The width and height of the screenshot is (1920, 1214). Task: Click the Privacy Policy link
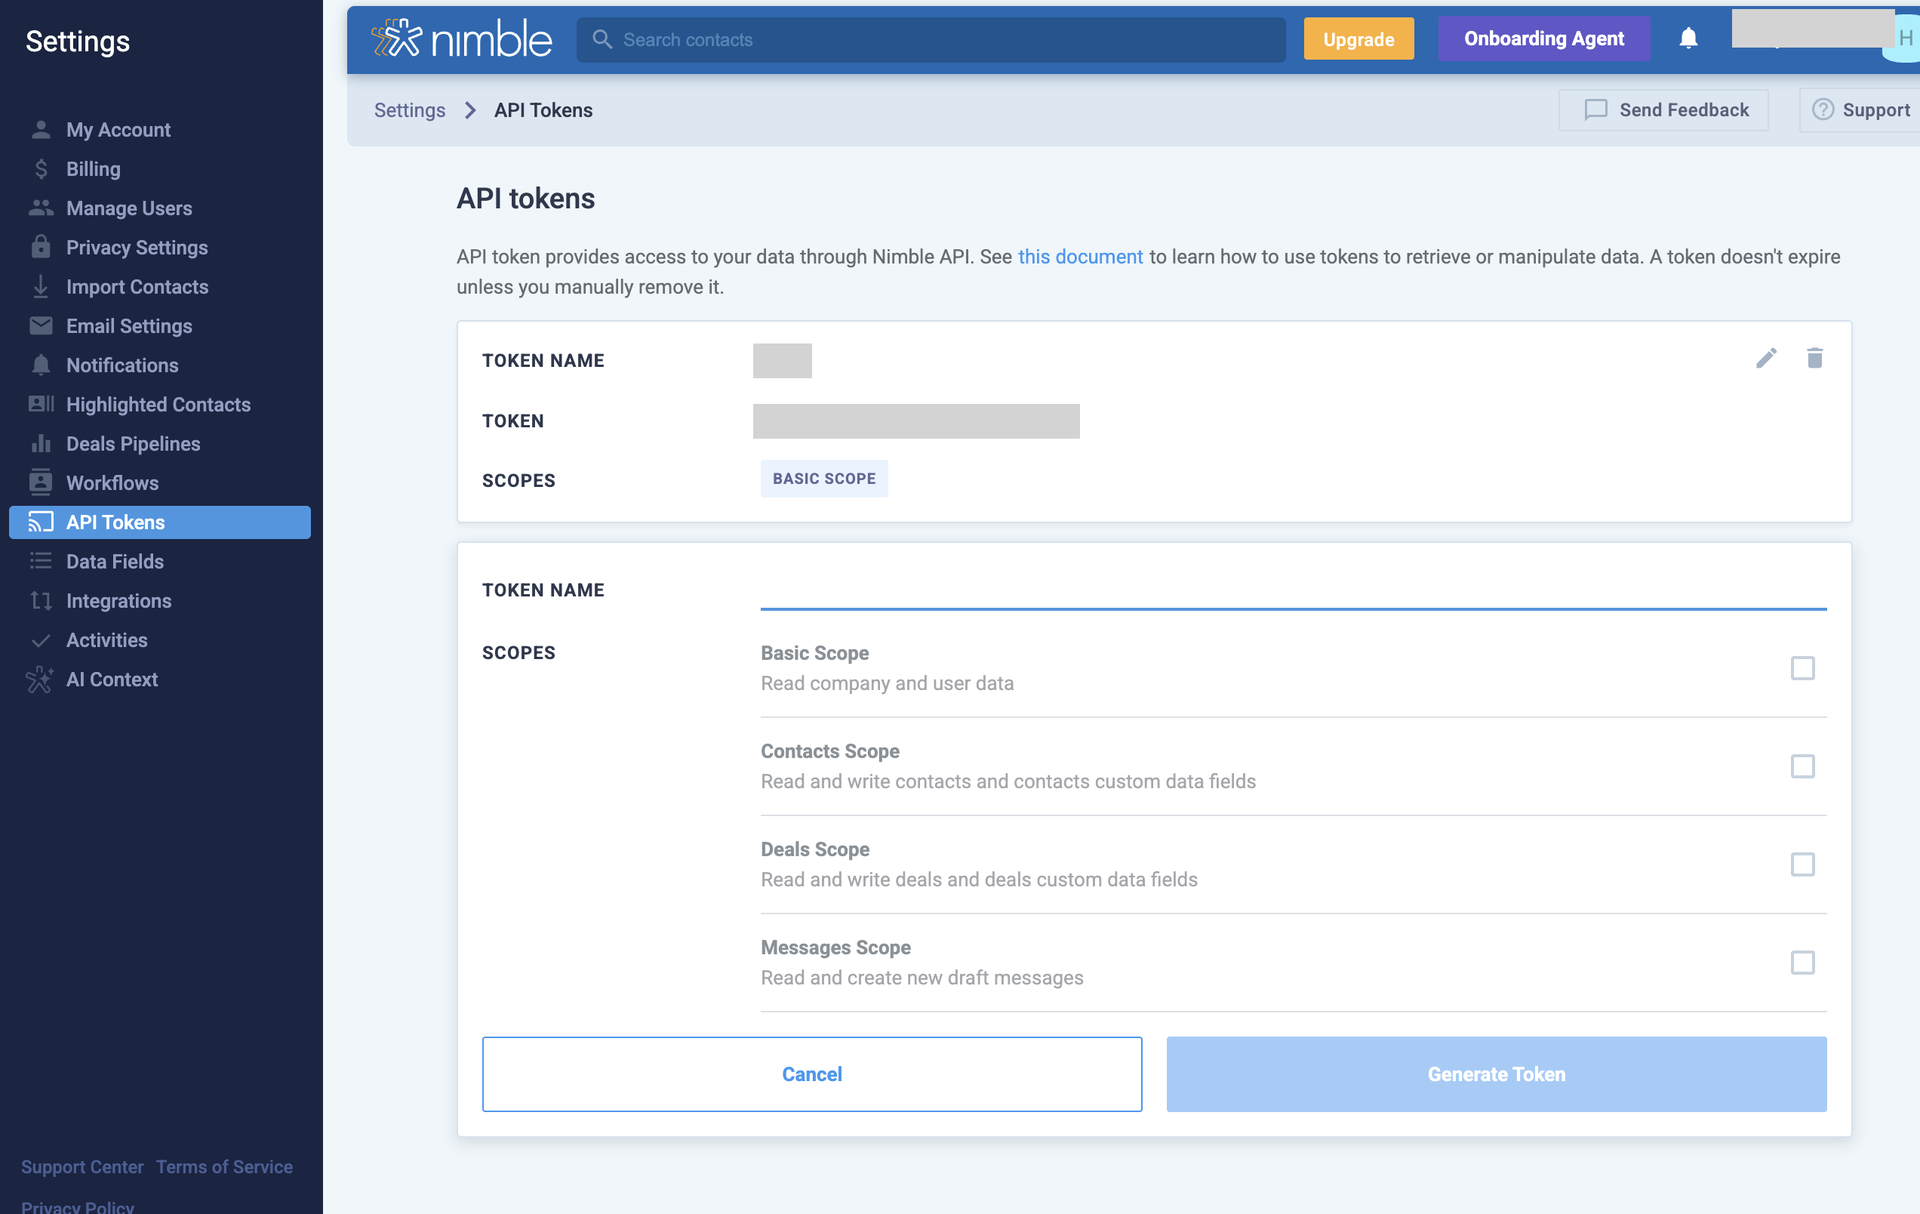coord(77,1207)
